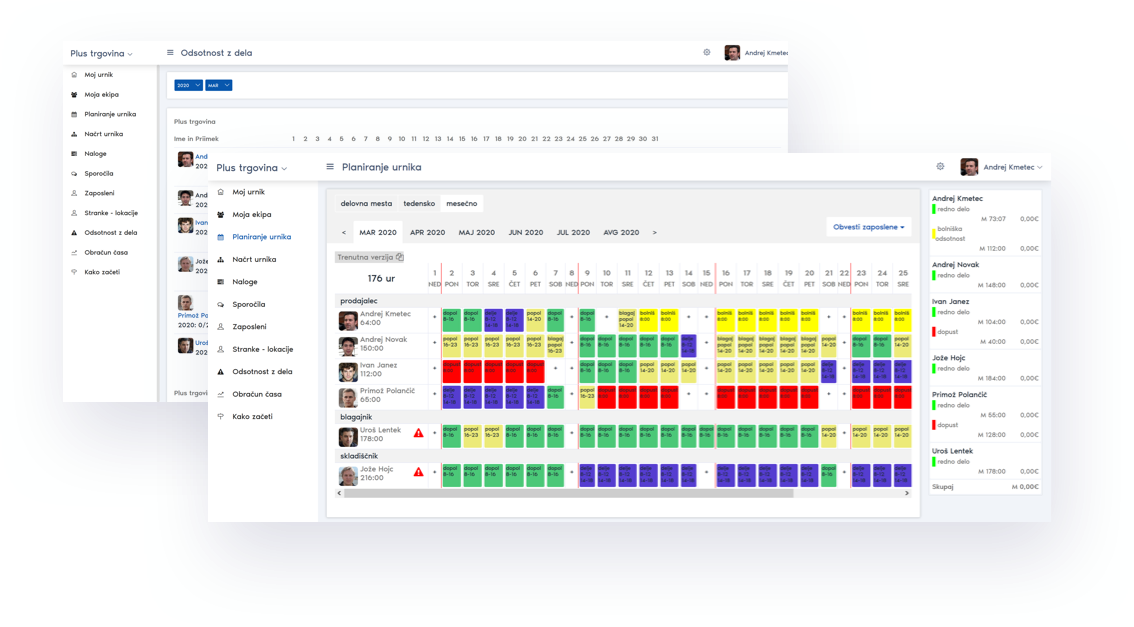Open settings gear in Planiranje urnika header
Screen dimensions: 1134x627
940,167
